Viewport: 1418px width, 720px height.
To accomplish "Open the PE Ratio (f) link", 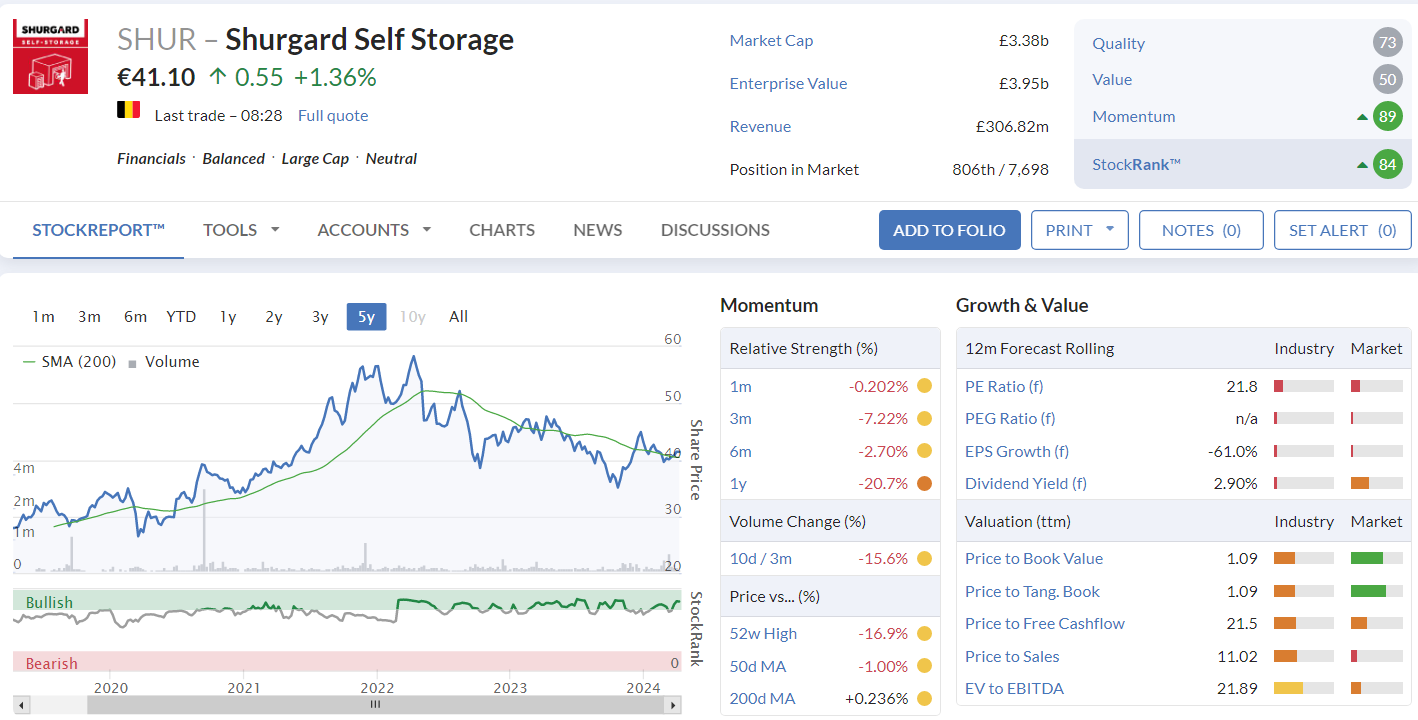I will tap(1004, 386).
